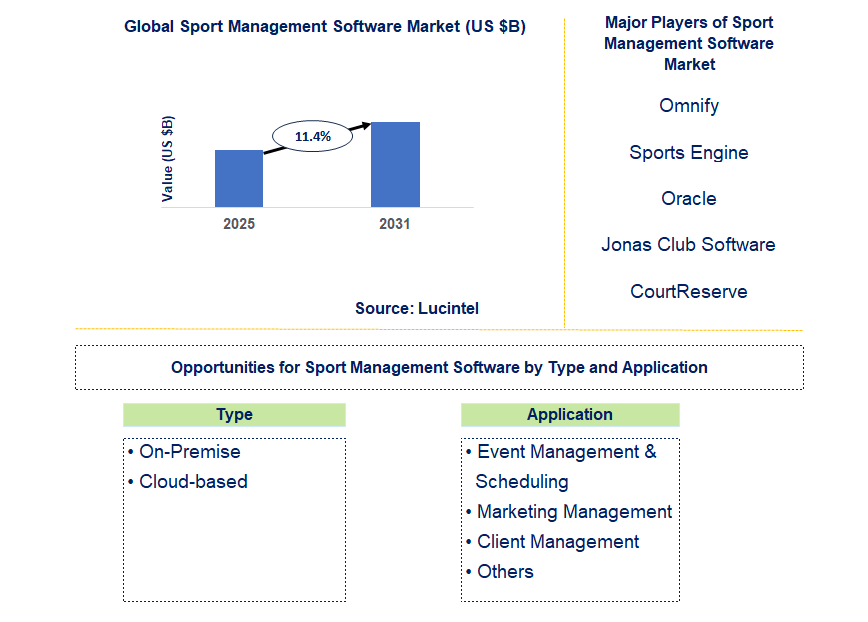
Task: Select the 'Cloud-based' bullet item
Action: coord(188,481)
